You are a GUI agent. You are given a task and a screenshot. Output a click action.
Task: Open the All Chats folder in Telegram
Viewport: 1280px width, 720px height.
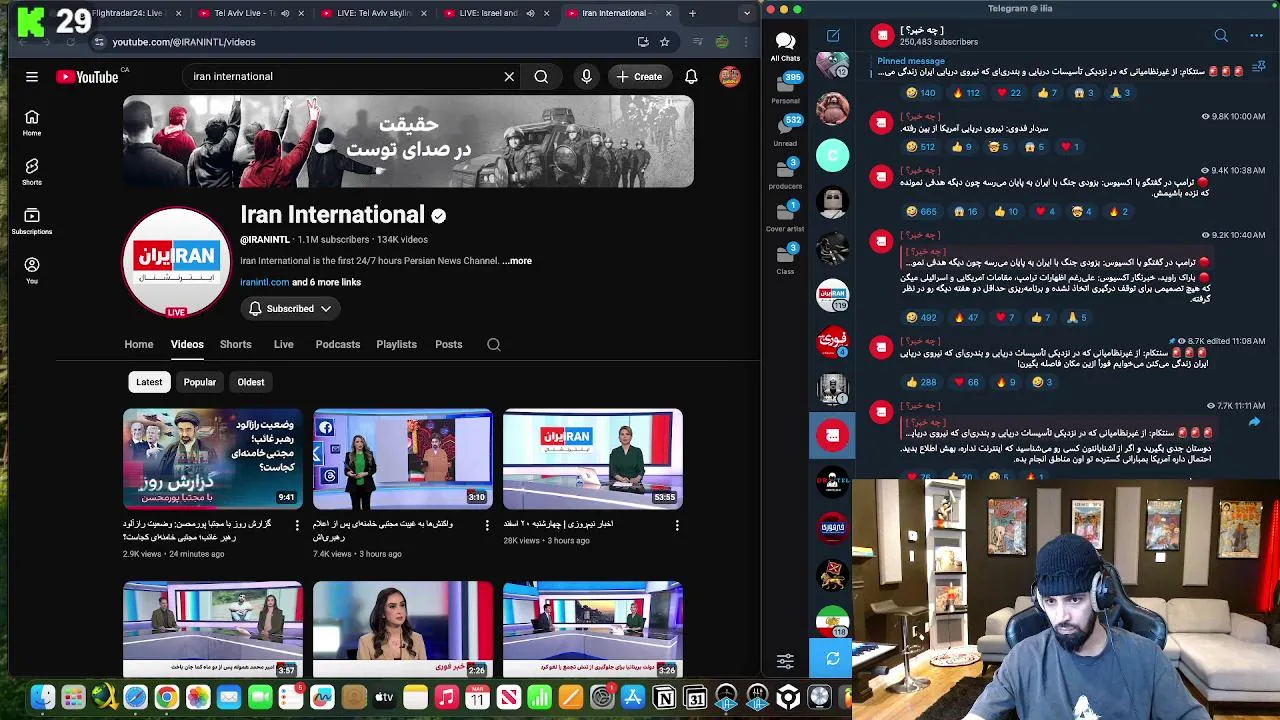[x=785, y=46]
